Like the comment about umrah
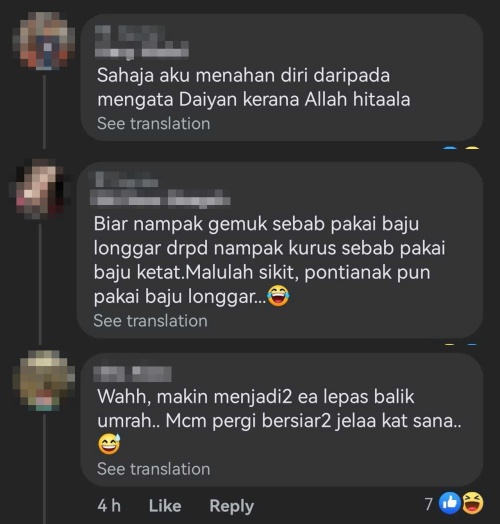This screenshot has height=524, width=500. [x=165, y=506]
